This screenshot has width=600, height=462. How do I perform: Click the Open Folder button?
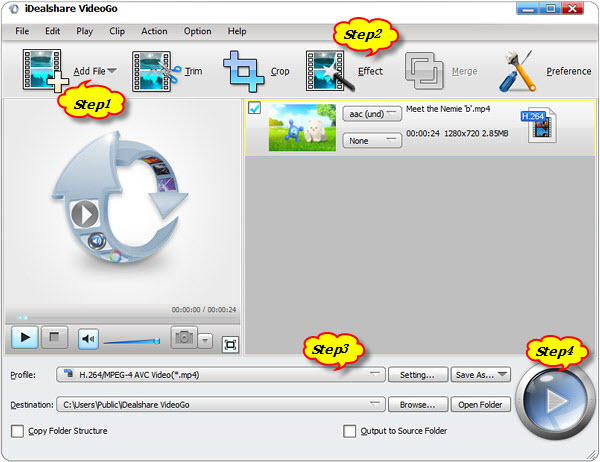(x=481, y=405)
